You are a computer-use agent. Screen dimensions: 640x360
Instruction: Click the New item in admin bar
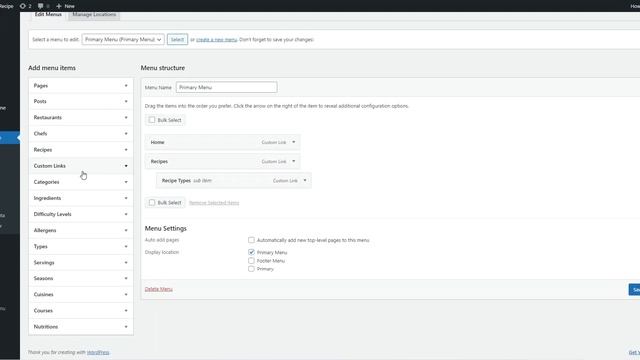tap(65, 6)
